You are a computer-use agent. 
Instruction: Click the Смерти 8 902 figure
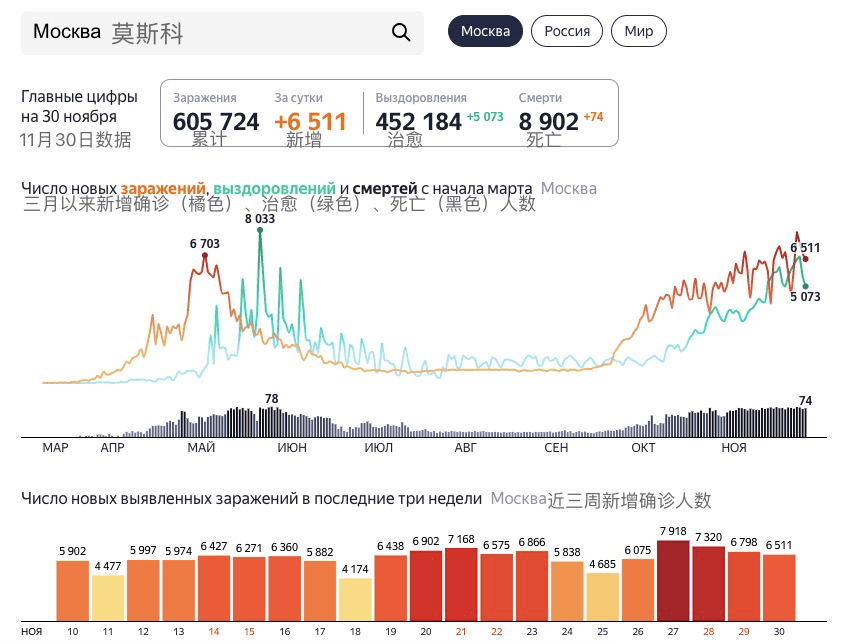point(548,122)
